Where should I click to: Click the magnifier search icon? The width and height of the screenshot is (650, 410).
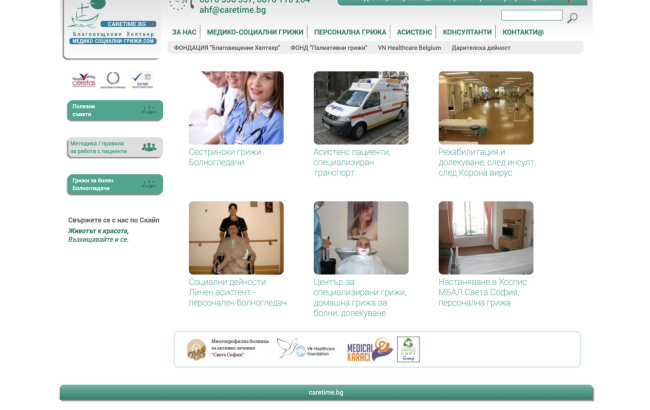tap(572, 18)
